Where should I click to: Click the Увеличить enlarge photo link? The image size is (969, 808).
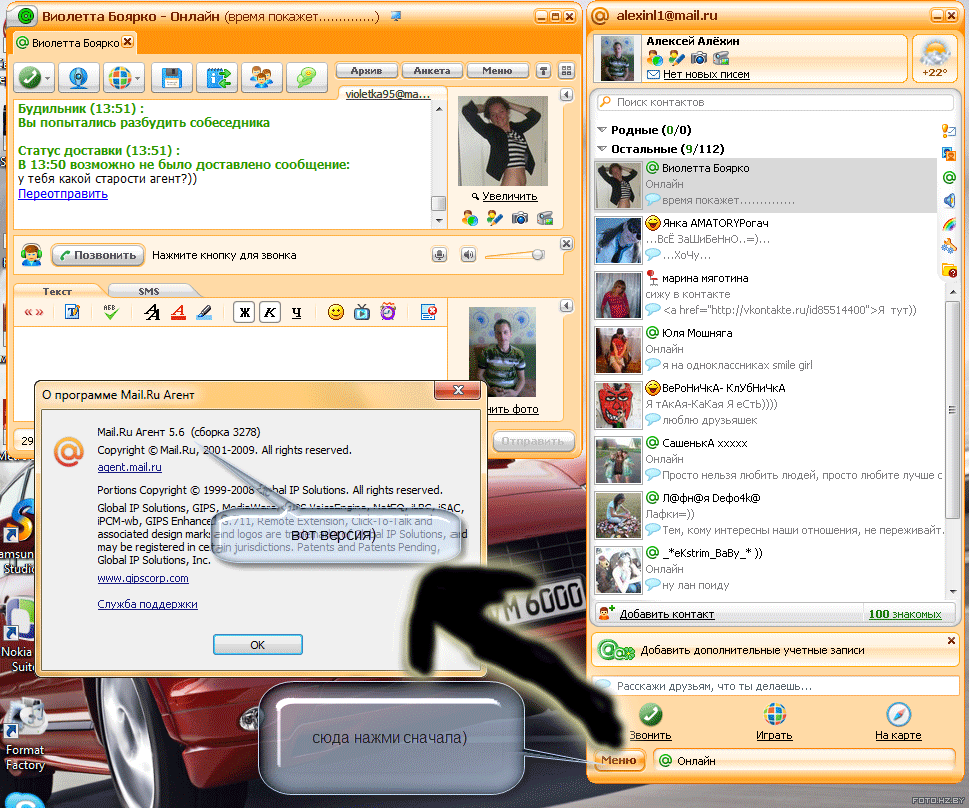[x=509, y=196]
